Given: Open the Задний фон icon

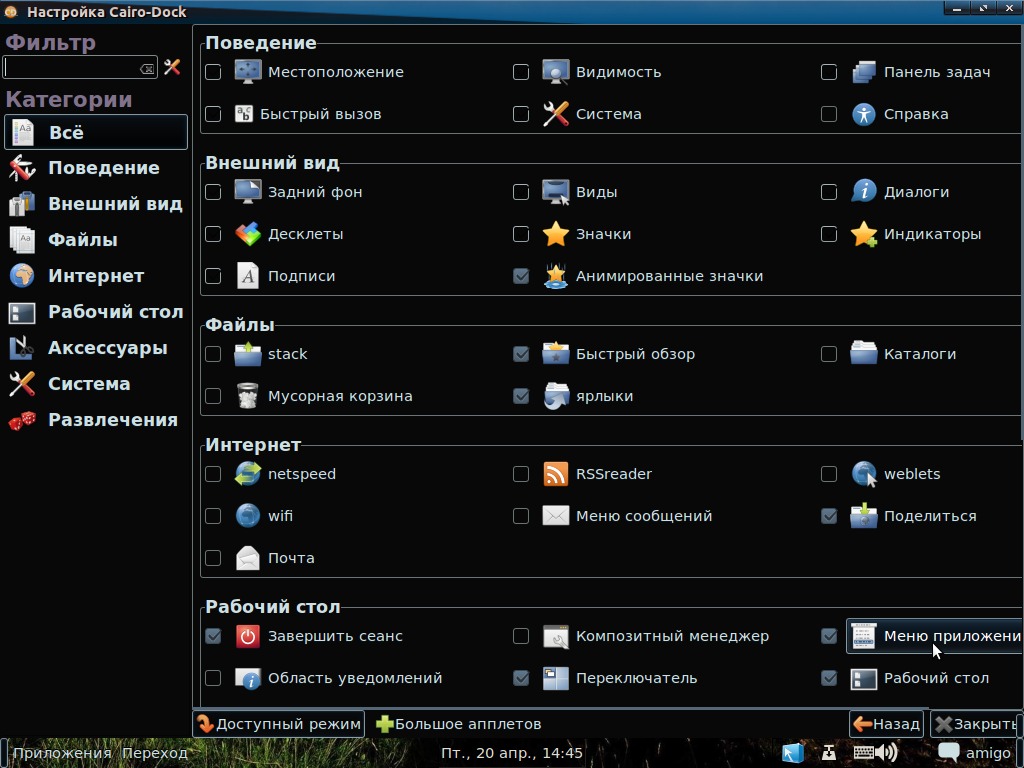Looking at the screenshot, I should 248,192.
